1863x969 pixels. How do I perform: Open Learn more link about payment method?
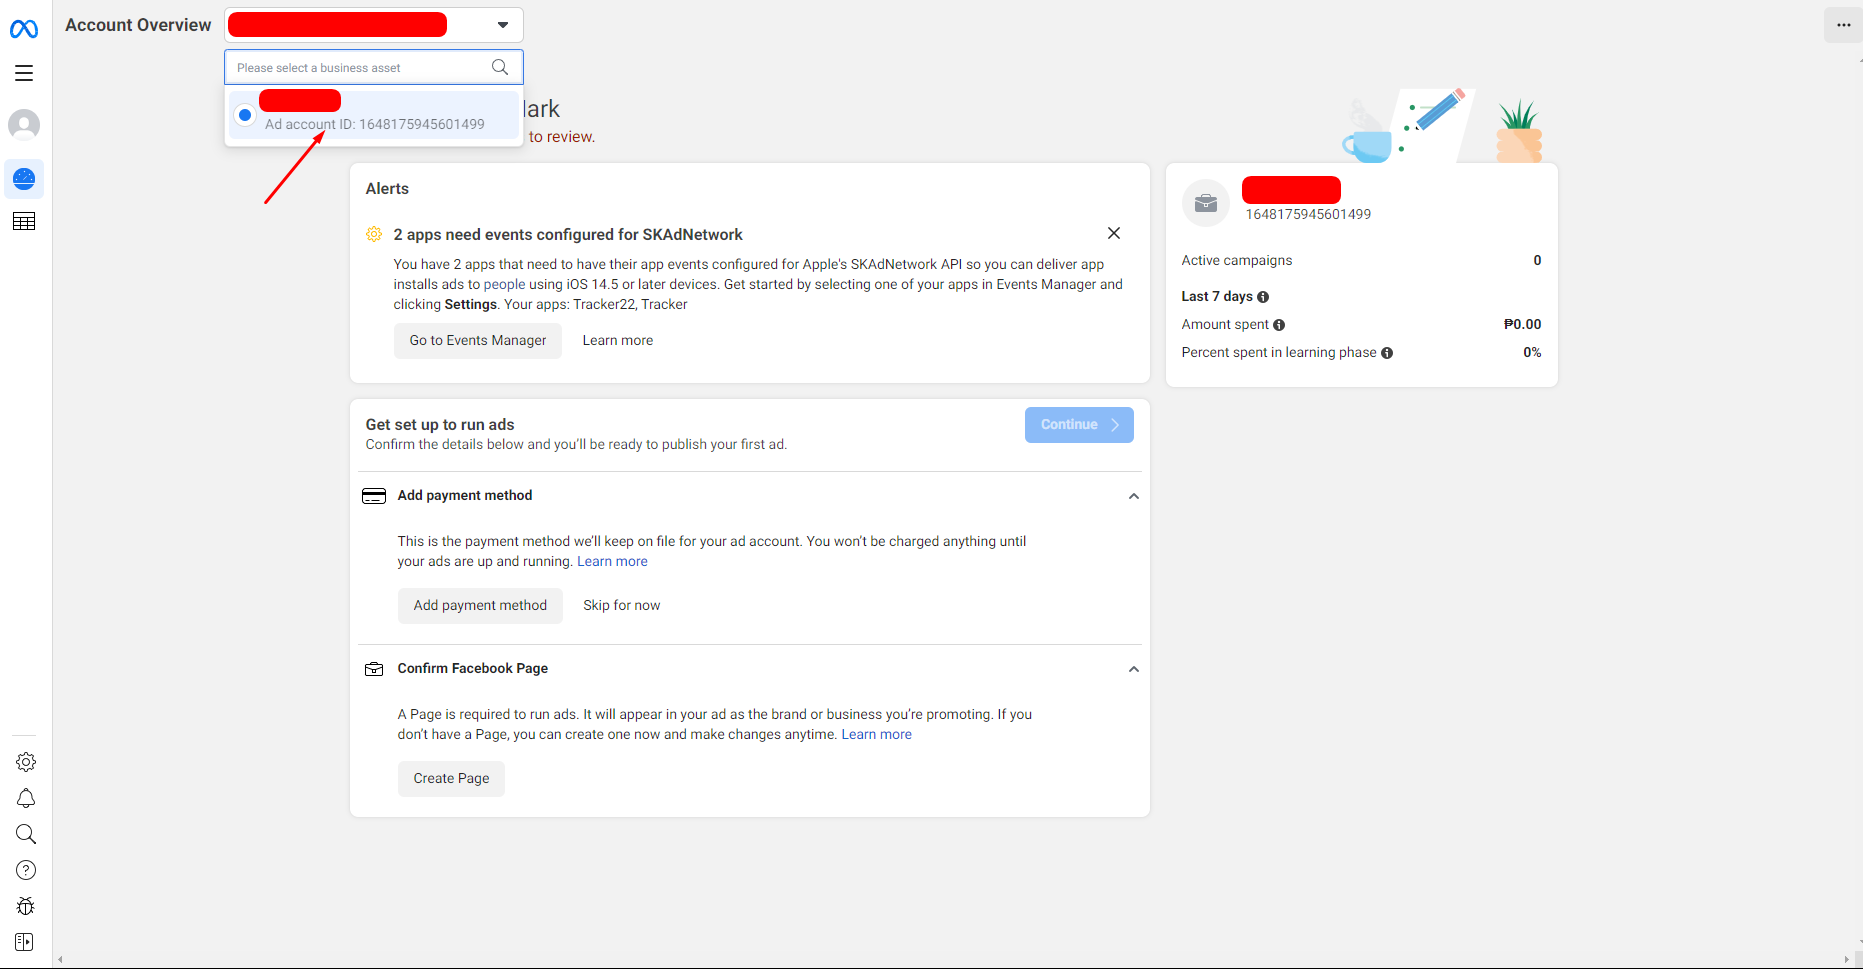point(612,562)
